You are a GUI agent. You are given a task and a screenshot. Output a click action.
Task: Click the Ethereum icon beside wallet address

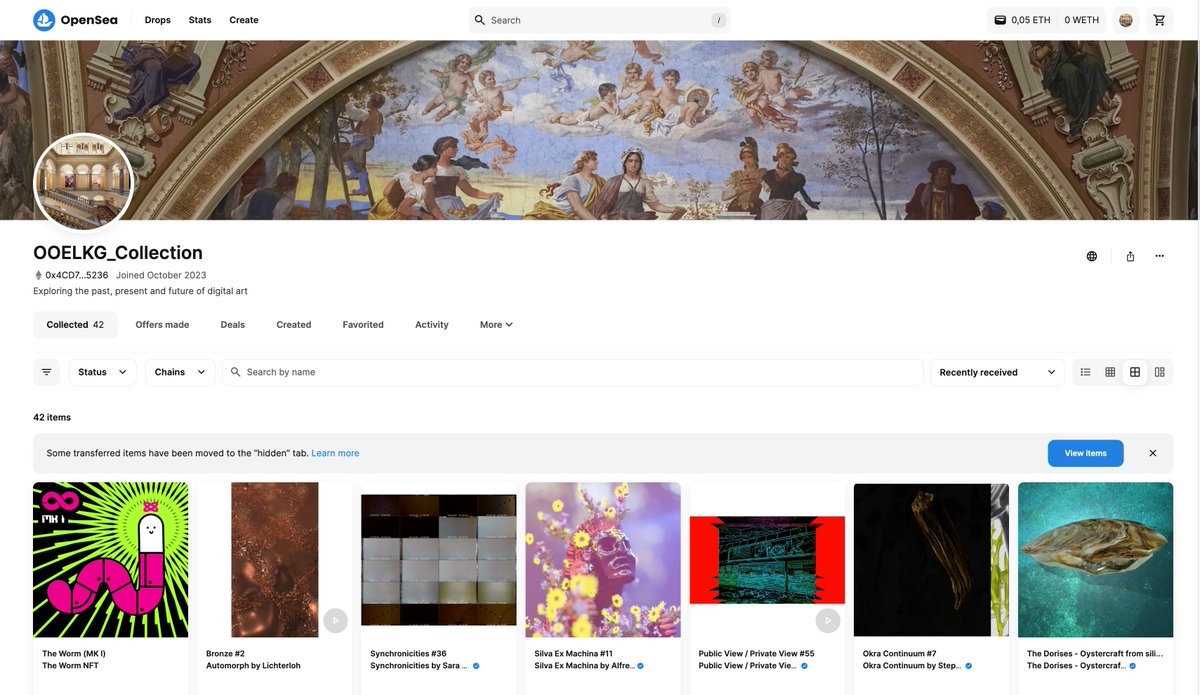coord(38,275)
